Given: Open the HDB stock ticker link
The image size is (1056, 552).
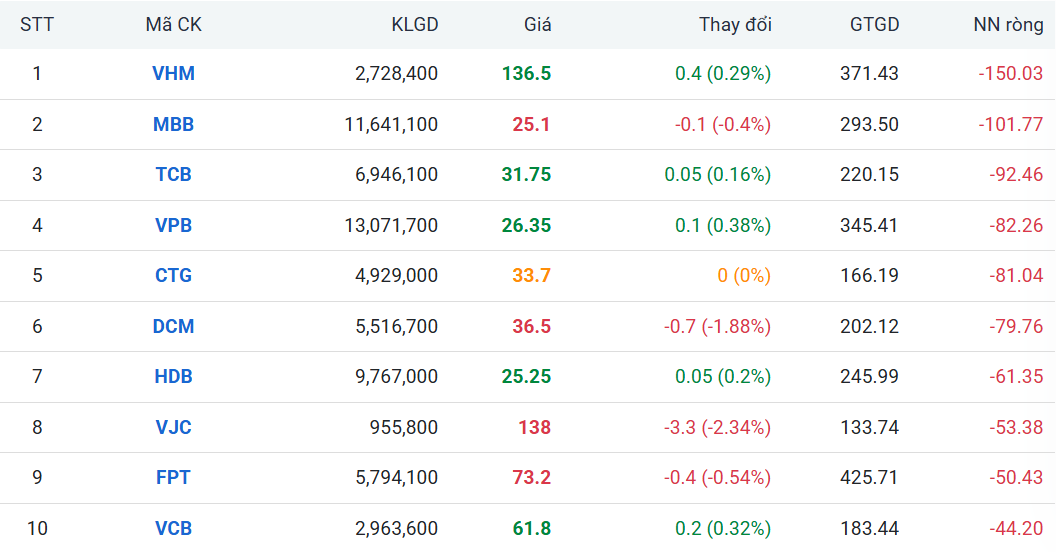Looking at the screenshot, I should click(173, 376).
